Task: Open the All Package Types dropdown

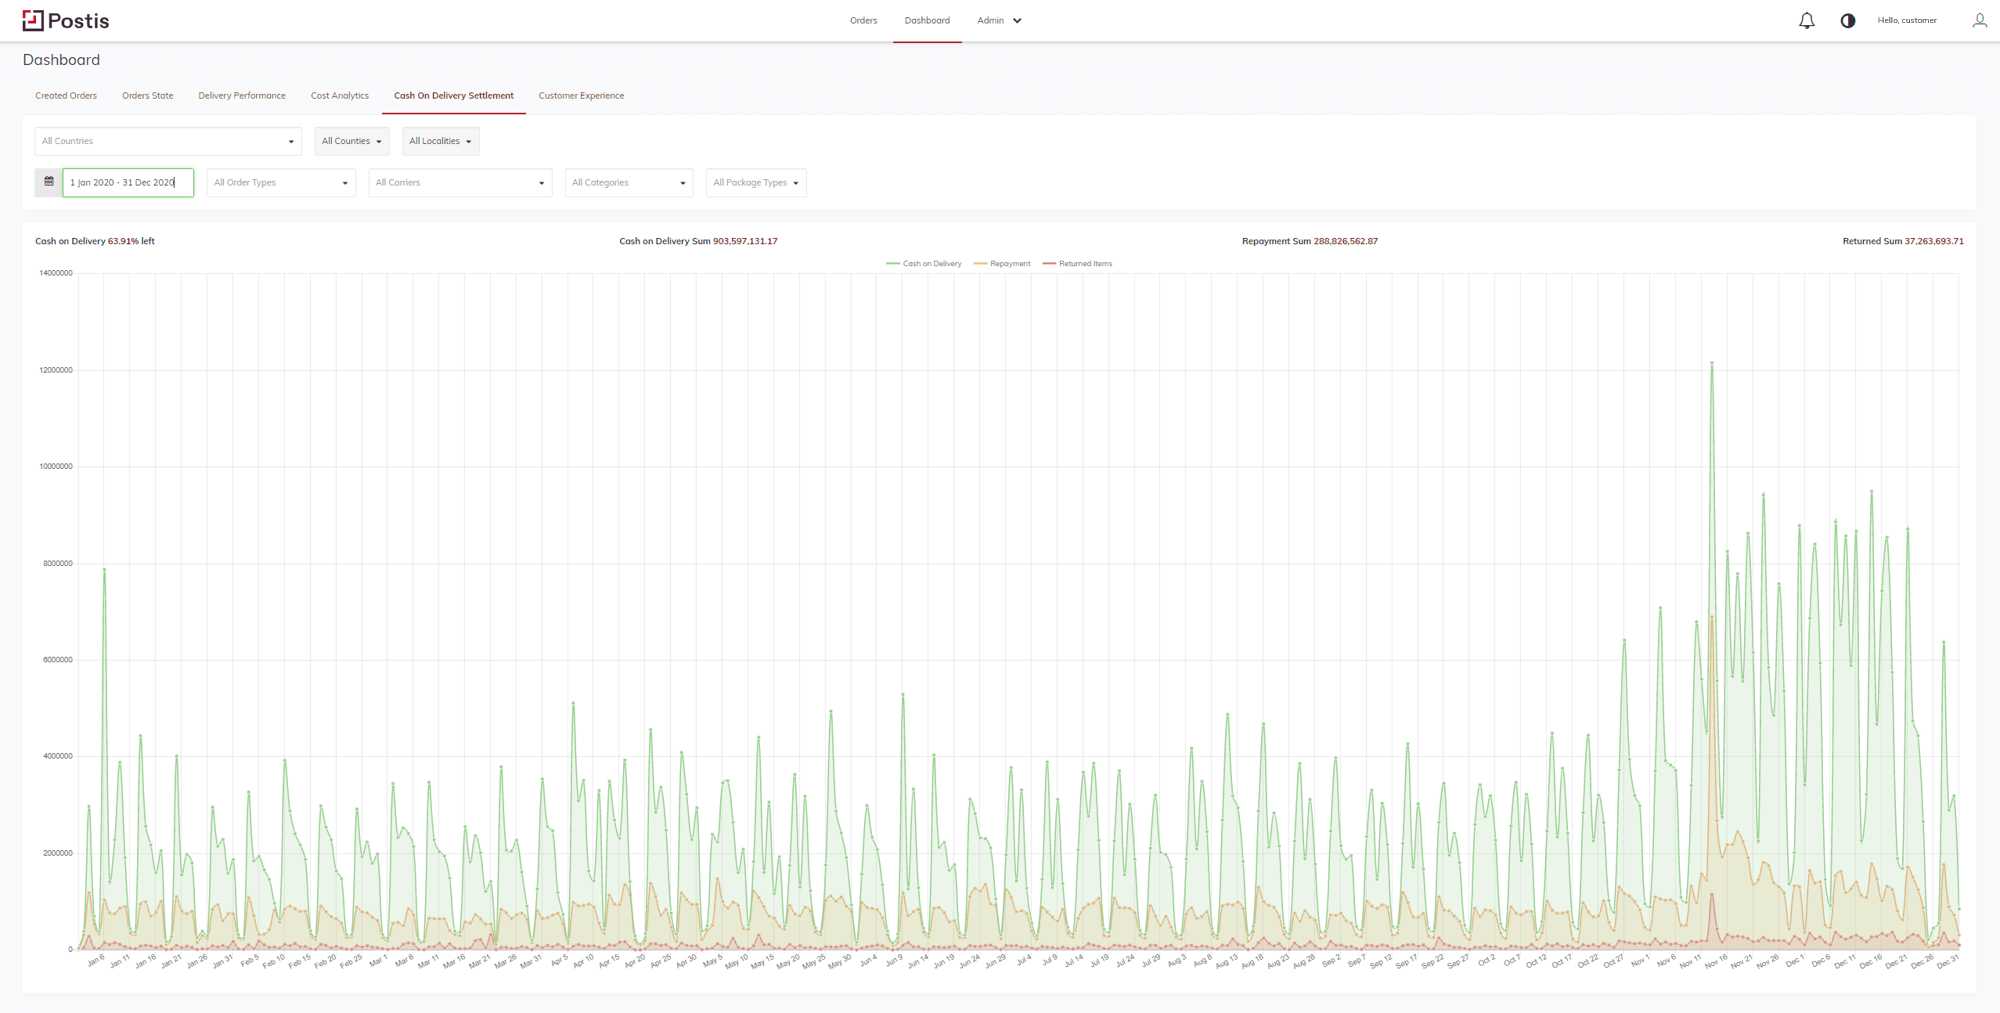Action: pos(755,183)
